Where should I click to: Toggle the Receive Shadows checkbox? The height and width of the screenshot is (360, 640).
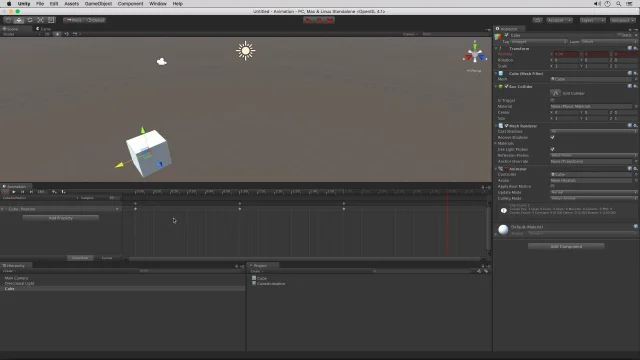tap(552, 138)
